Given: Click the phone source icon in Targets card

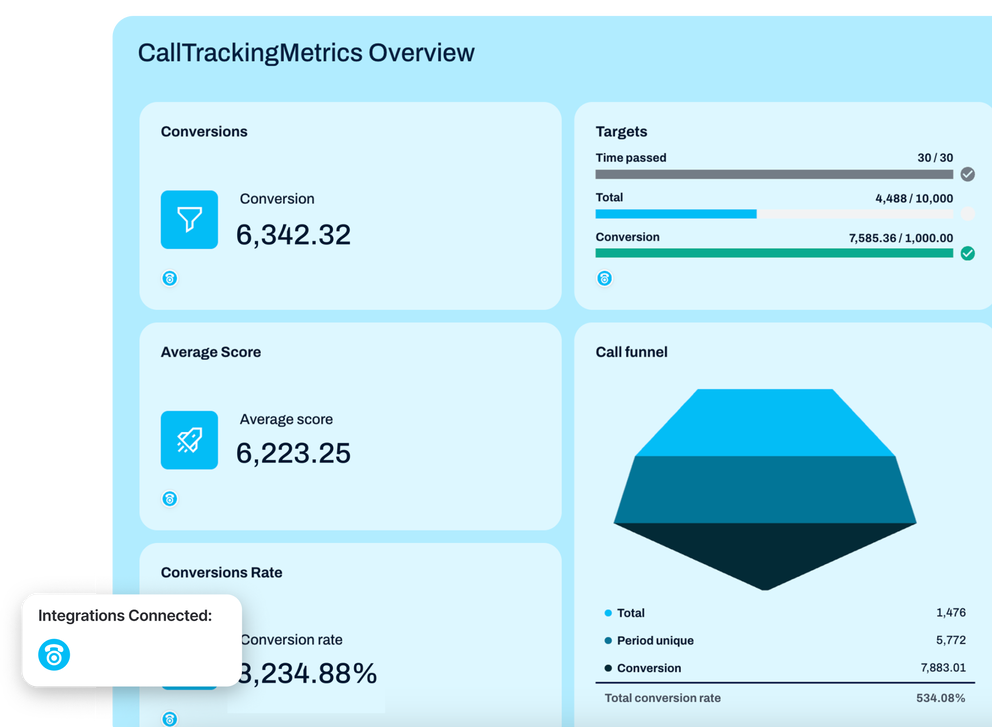Looking at the screenshot, I should pyautogui.click(x=604, y=278).
